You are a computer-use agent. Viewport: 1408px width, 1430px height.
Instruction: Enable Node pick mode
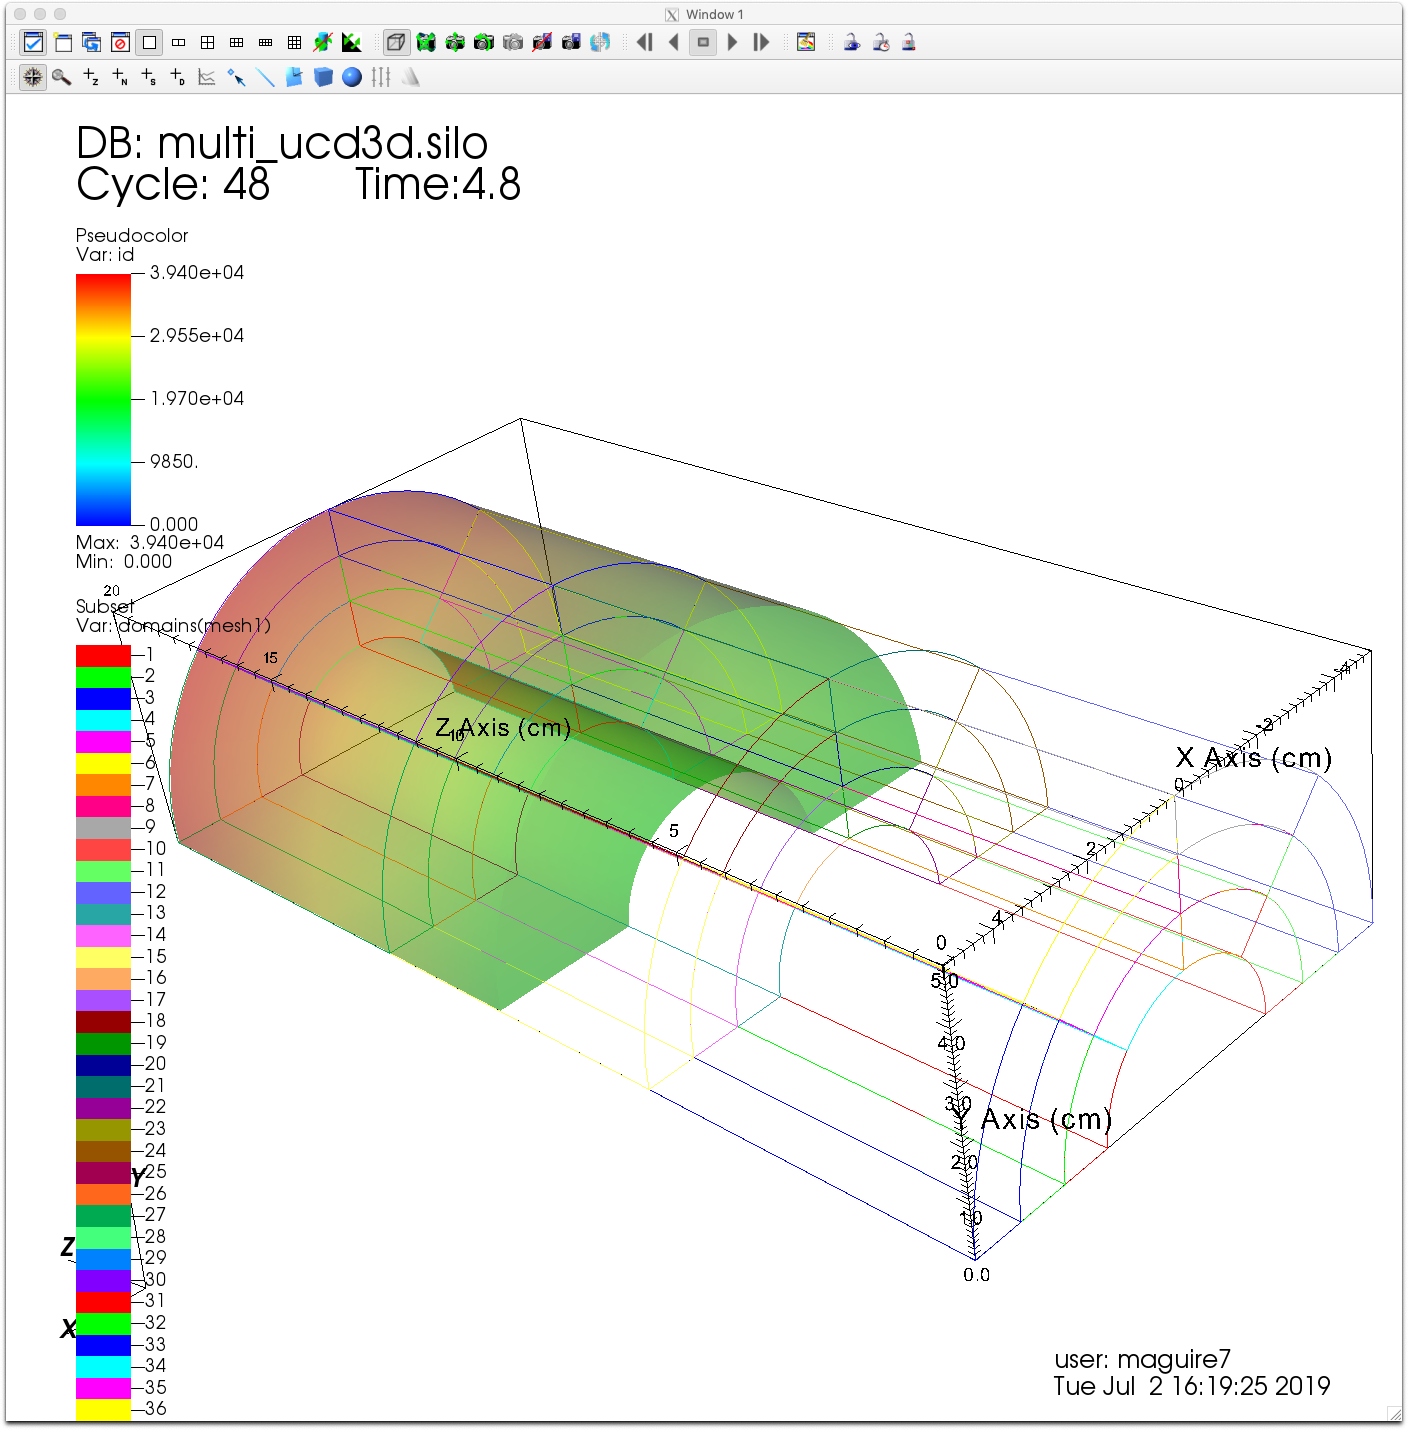[118, 77]
